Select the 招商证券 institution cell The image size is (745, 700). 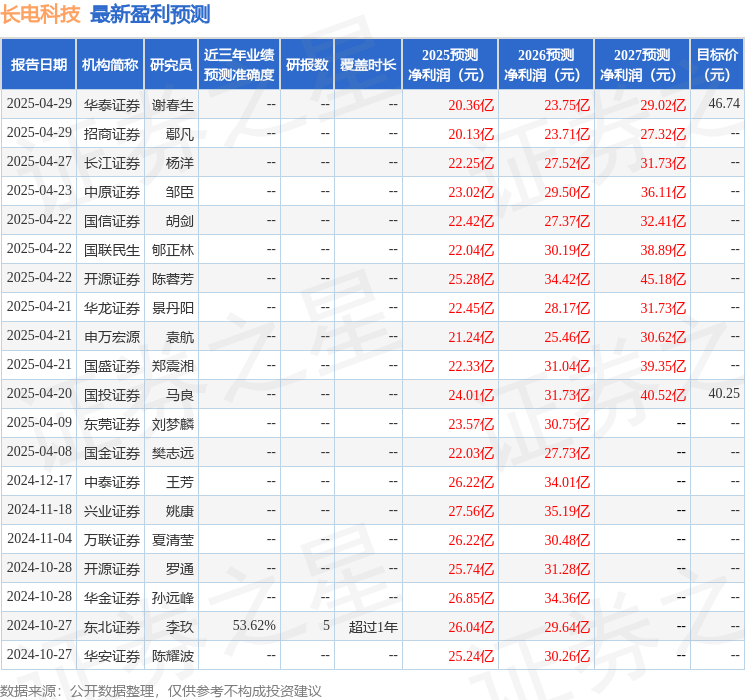tap(112, 134)
